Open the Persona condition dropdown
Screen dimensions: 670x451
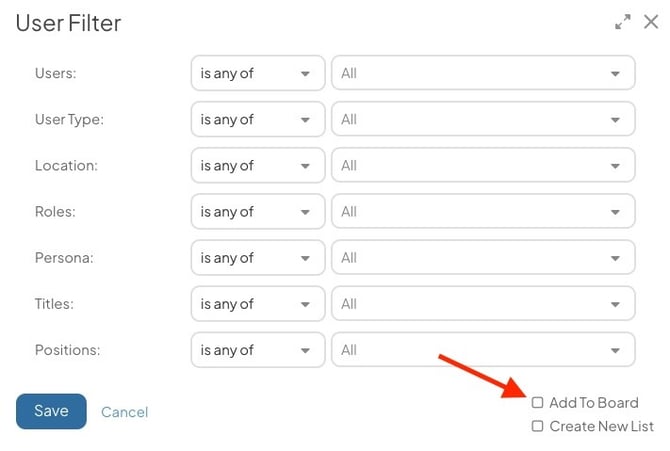[257, 258]
